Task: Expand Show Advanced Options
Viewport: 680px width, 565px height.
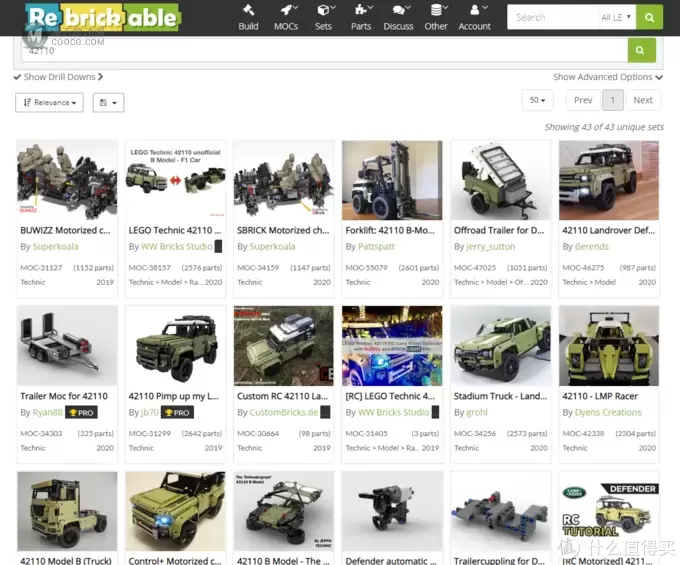Action: pyautogui.click(x=608, y=77)
